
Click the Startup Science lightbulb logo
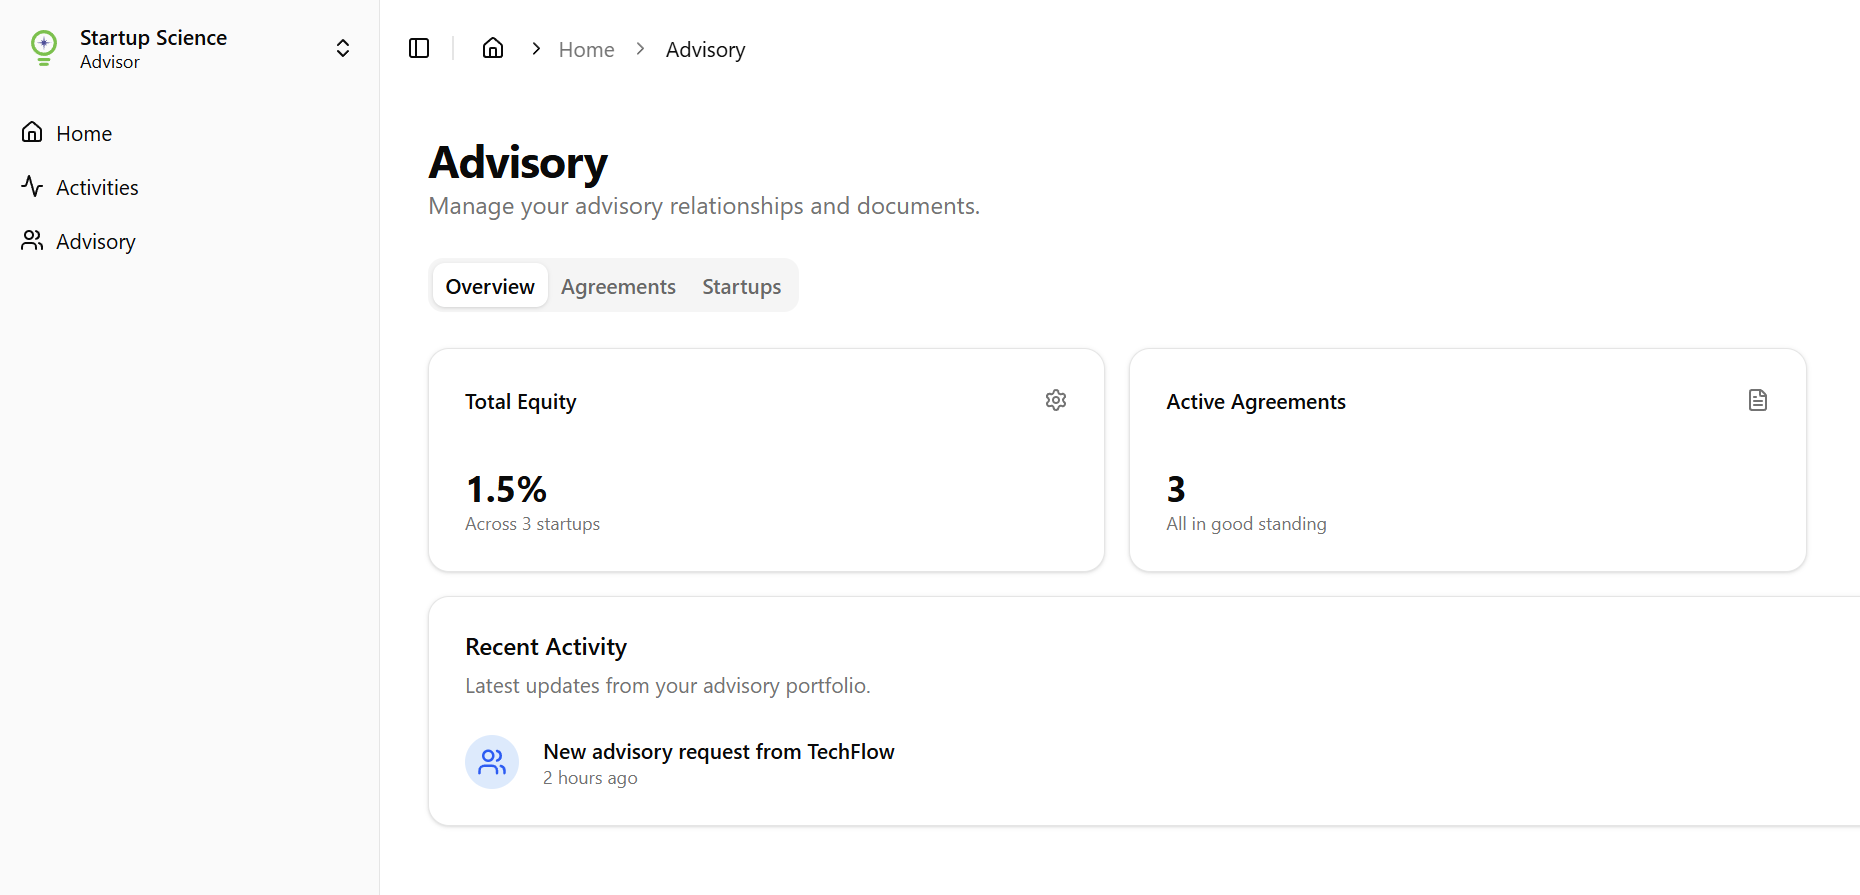click(44, 48)
